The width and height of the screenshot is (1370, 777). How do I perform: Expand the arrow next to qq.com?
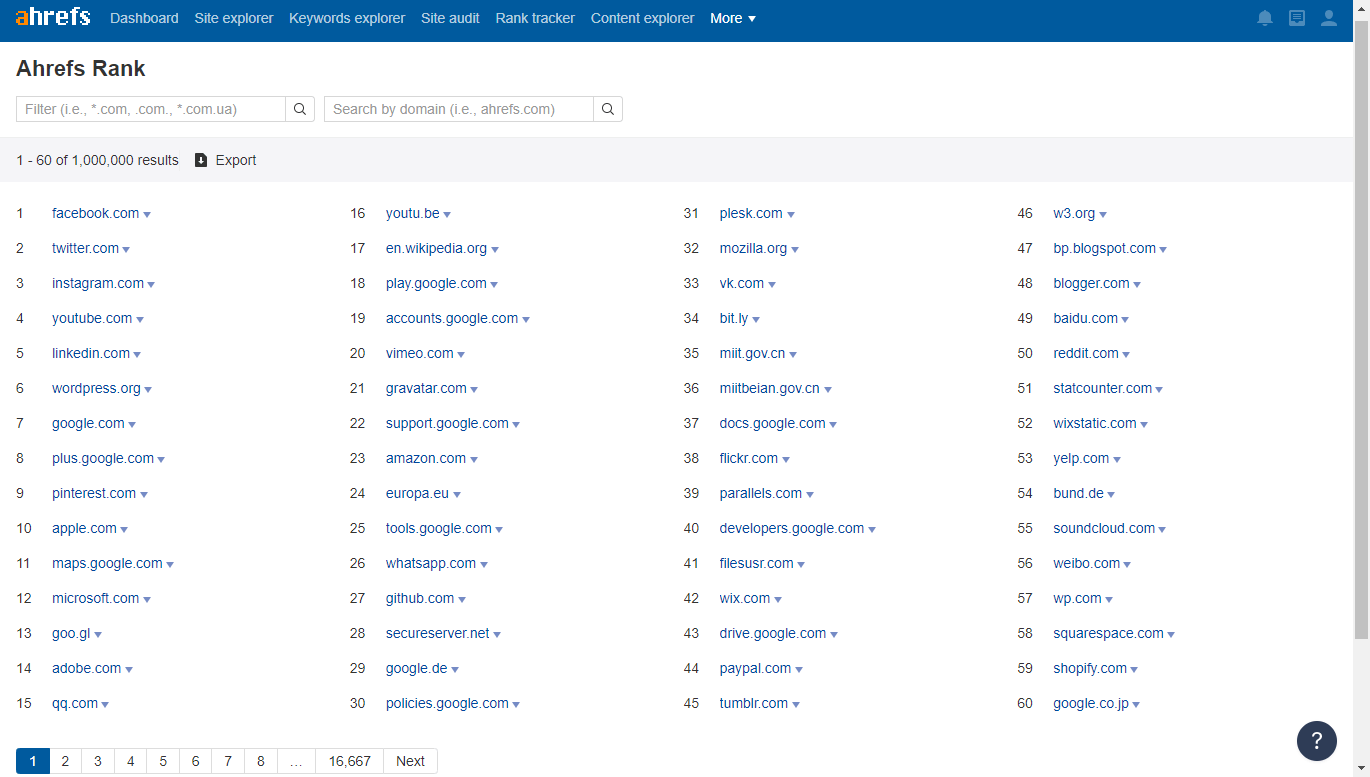click(105, 705)
